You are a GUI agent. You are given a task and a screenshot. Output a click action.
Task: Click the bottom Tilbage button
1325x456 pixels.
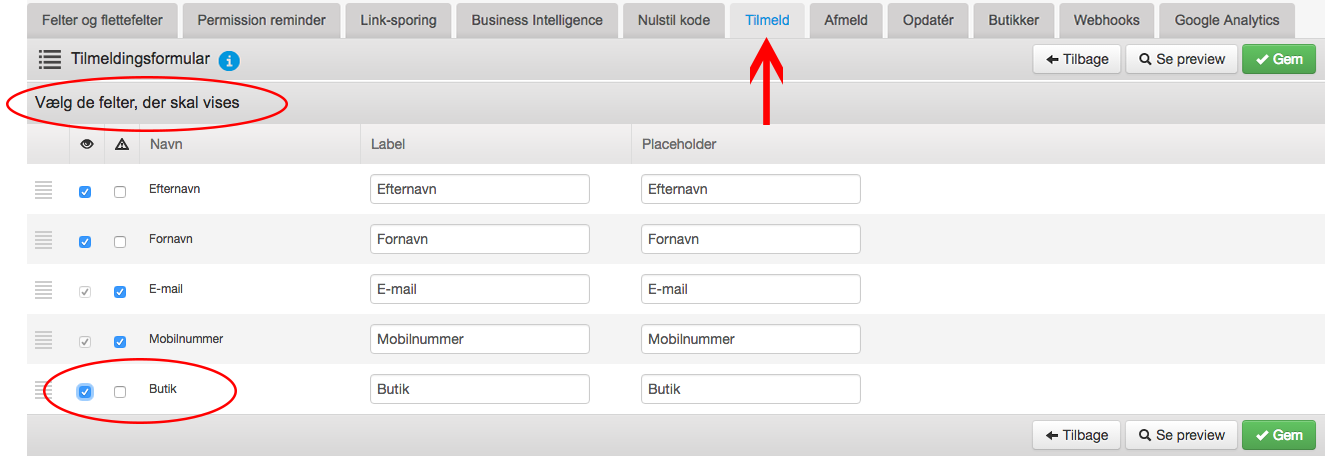click(1077, 435)
